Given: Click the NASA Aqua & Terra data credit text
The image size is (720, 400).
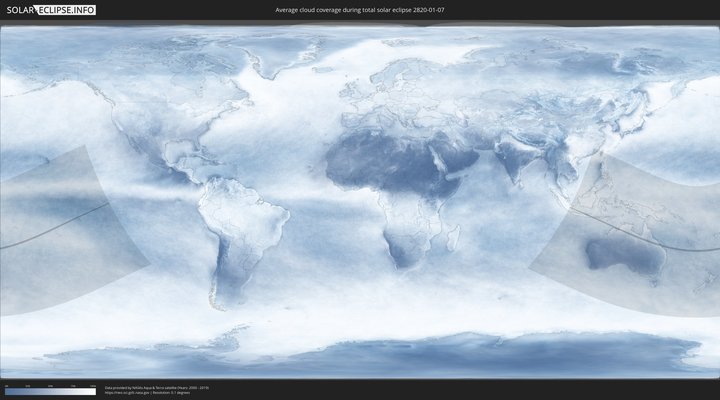Looking at the screenshot, I should [157, 388].
